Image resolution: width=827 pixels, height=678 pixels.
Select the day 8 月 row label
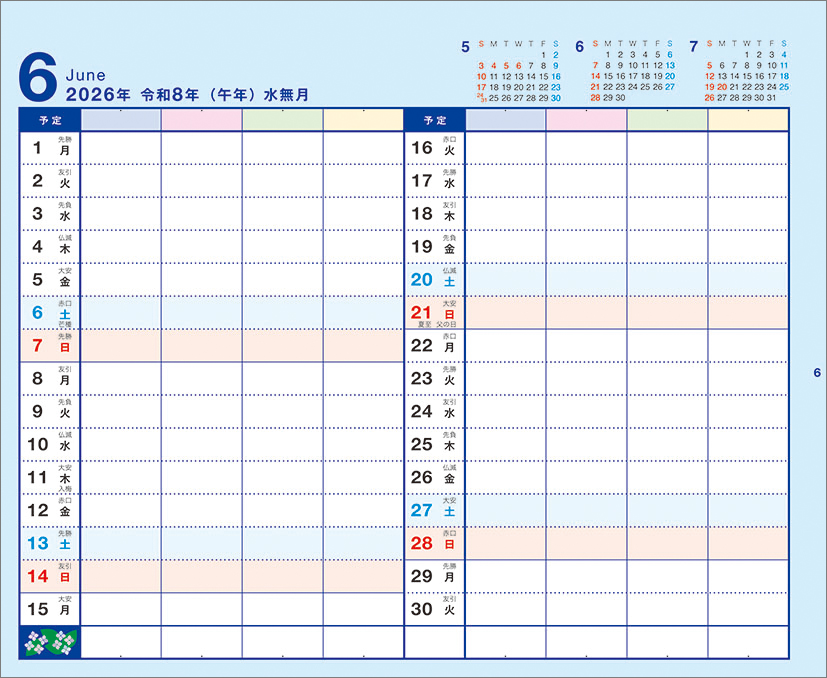pyautogui.click(x=50, y=378)
